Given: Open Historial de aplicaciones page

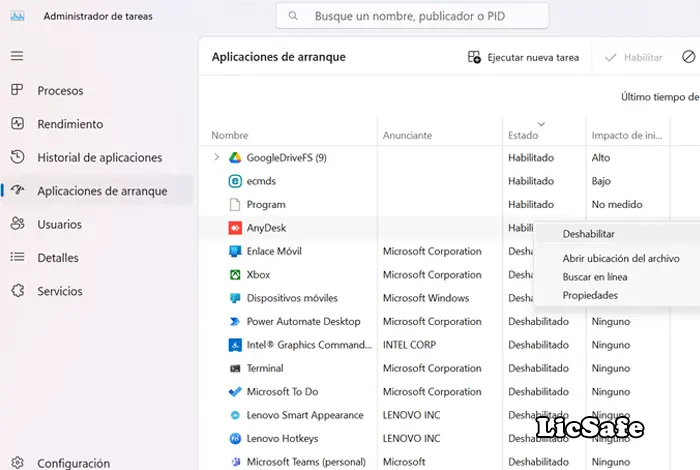Looking at the screenshot, I should pyautogui.click(x=100, y=158).
